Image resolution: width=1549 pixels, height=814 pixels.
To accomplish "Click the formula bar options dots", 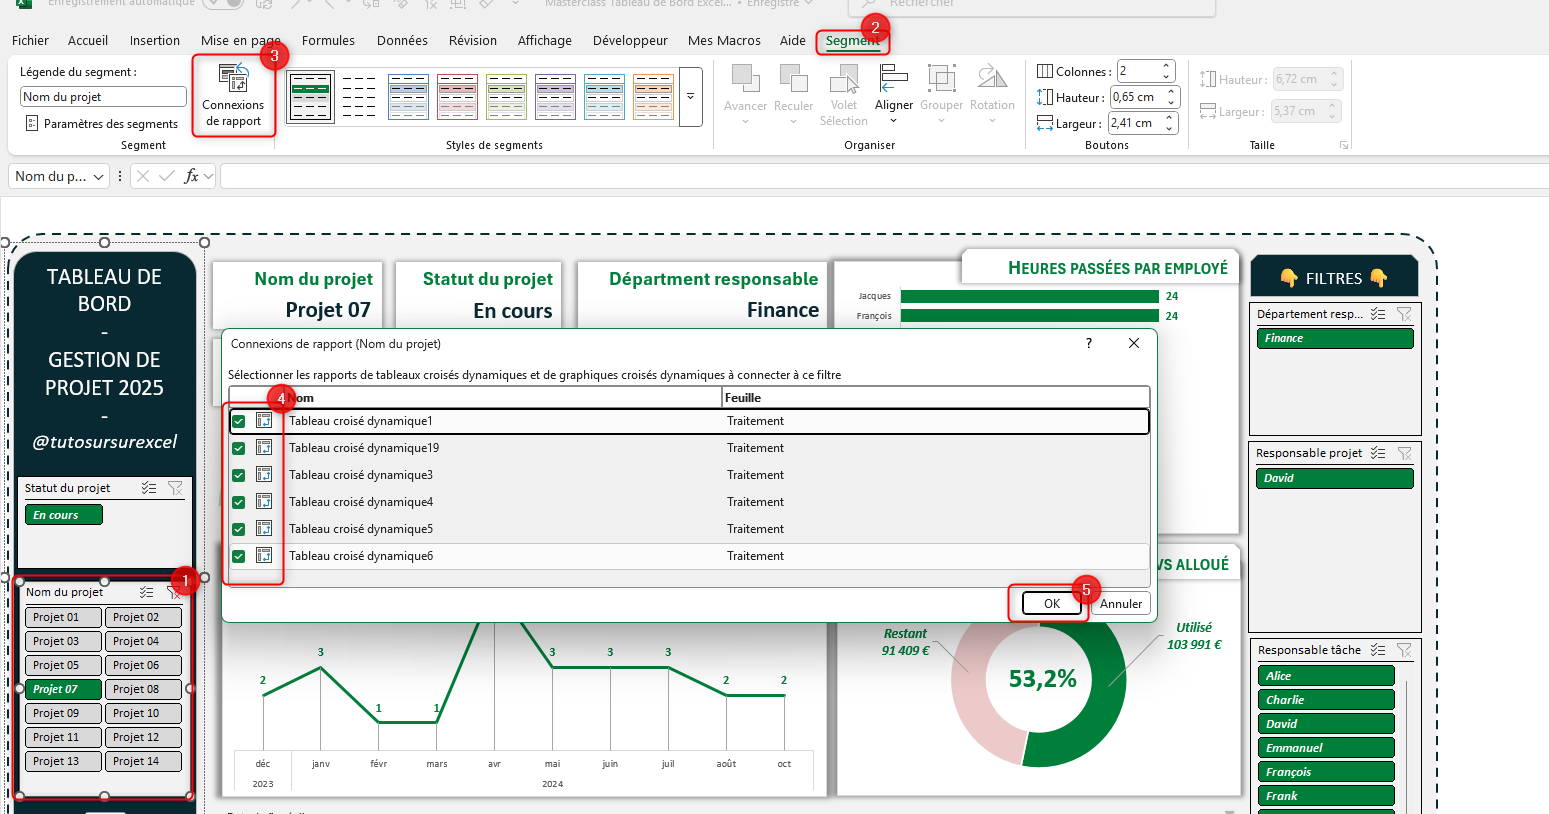I will tap(120, 177).
